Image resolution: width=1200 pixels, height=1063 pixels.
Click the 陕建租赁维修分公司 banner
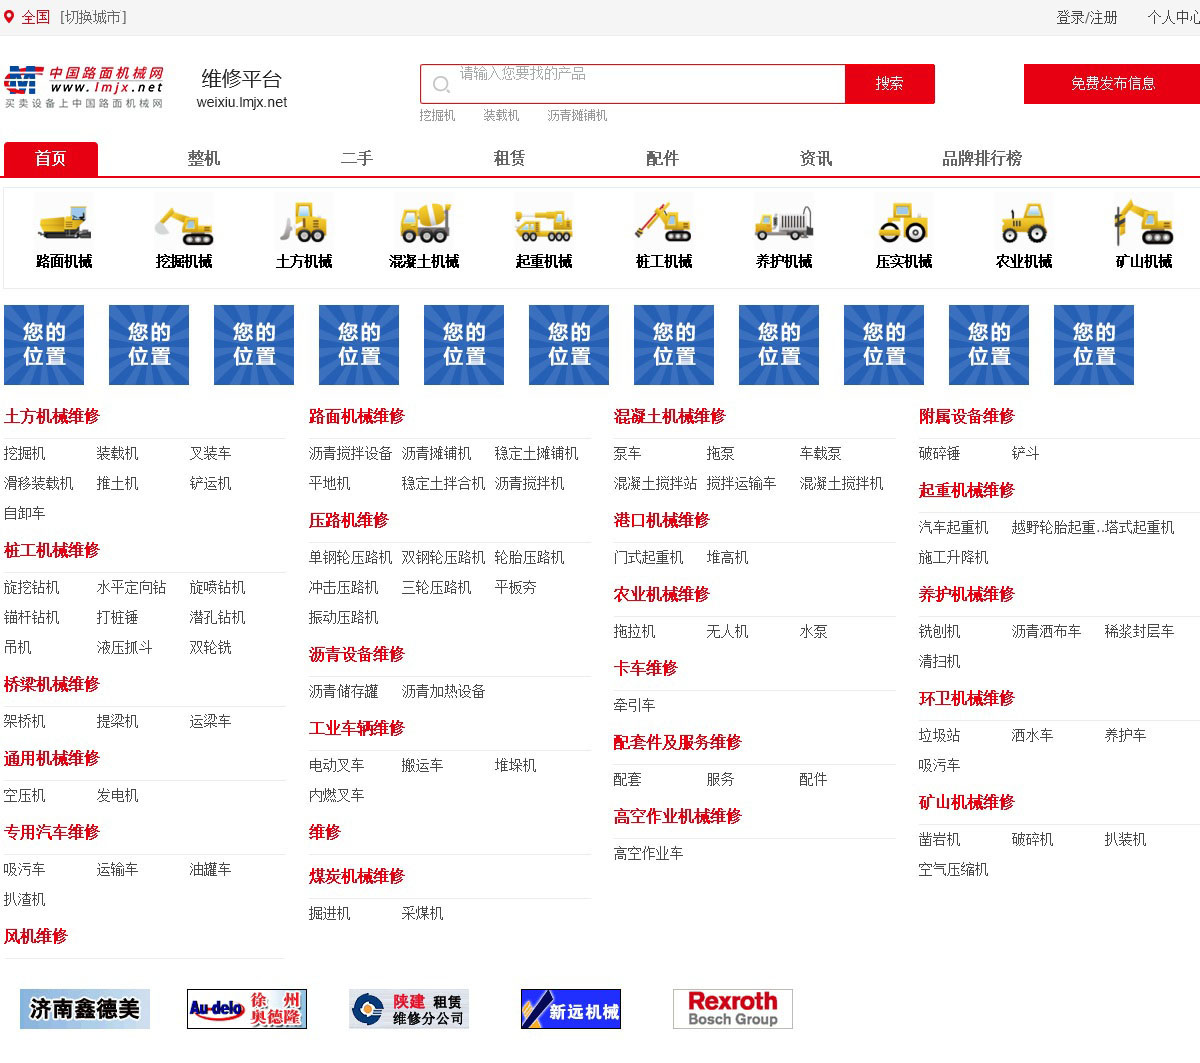coord(409,1009)
